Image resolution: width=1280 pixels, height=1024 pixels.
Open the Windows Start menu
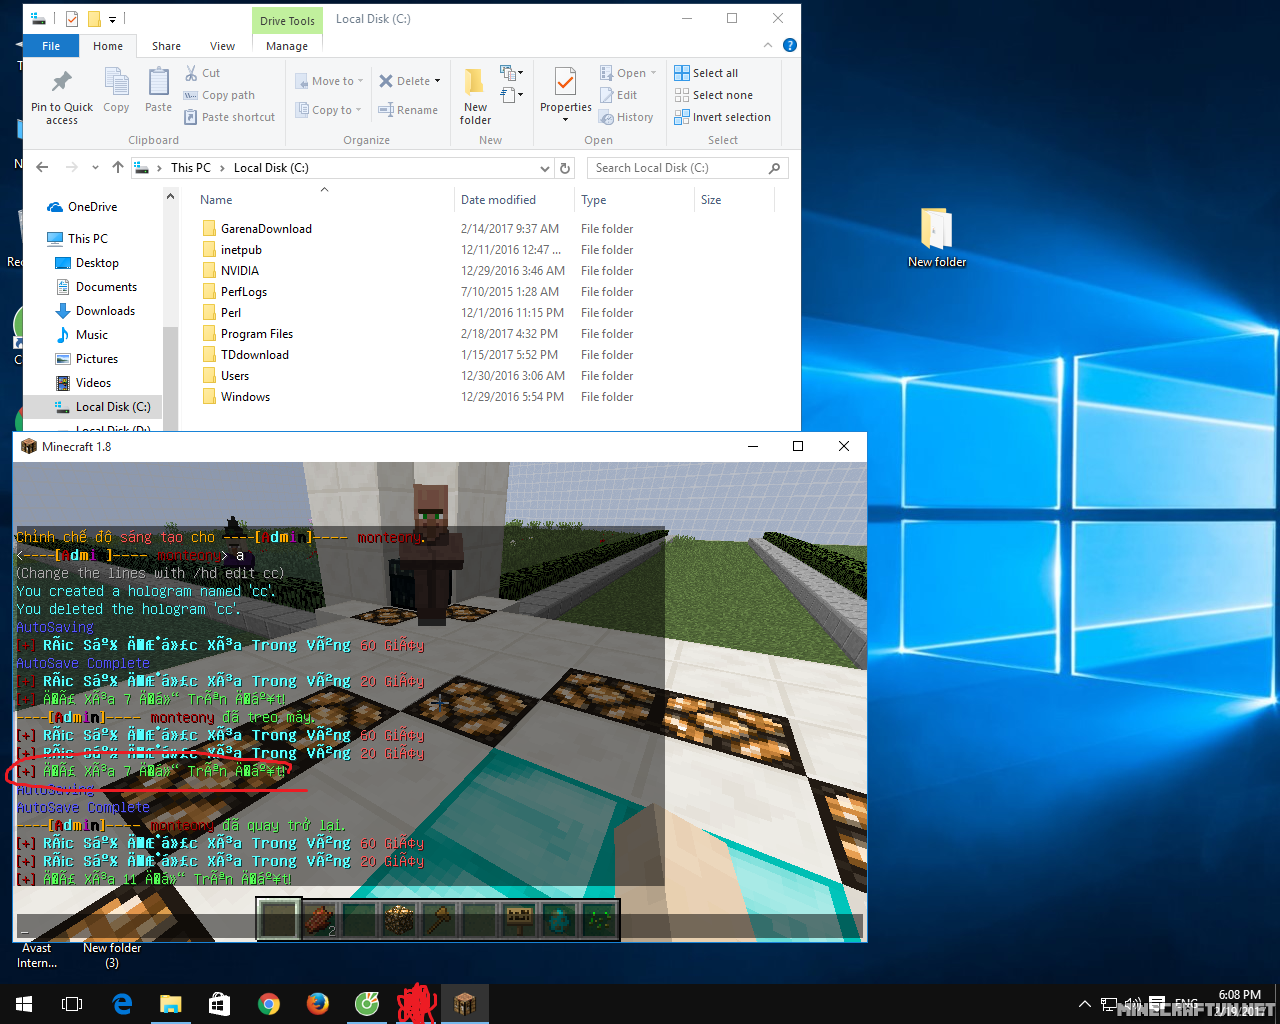(x=24, y=1004)
